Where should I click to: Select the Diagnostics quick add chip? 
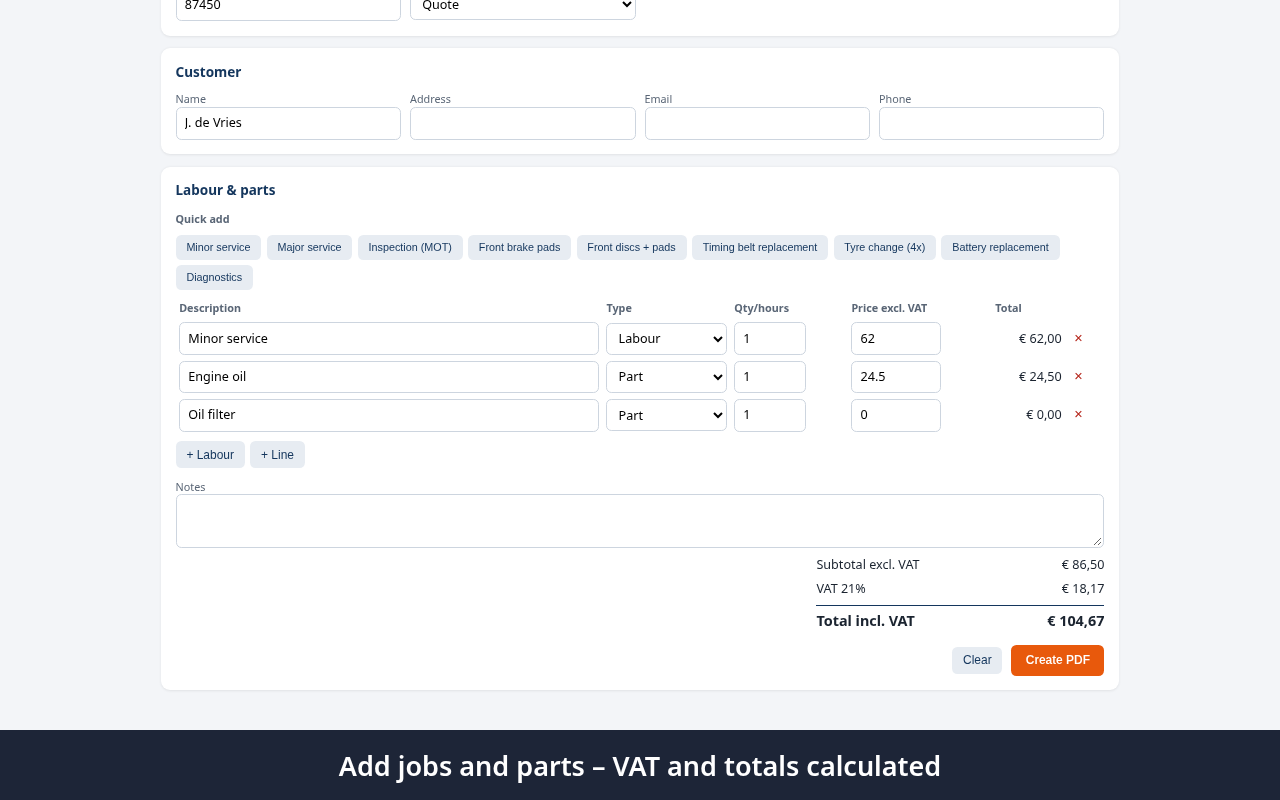[214, 277]
